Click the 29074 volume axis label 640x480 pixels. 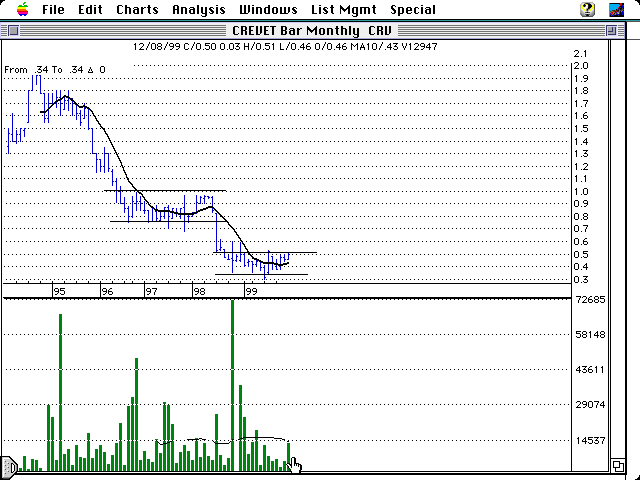coord(590,405)
